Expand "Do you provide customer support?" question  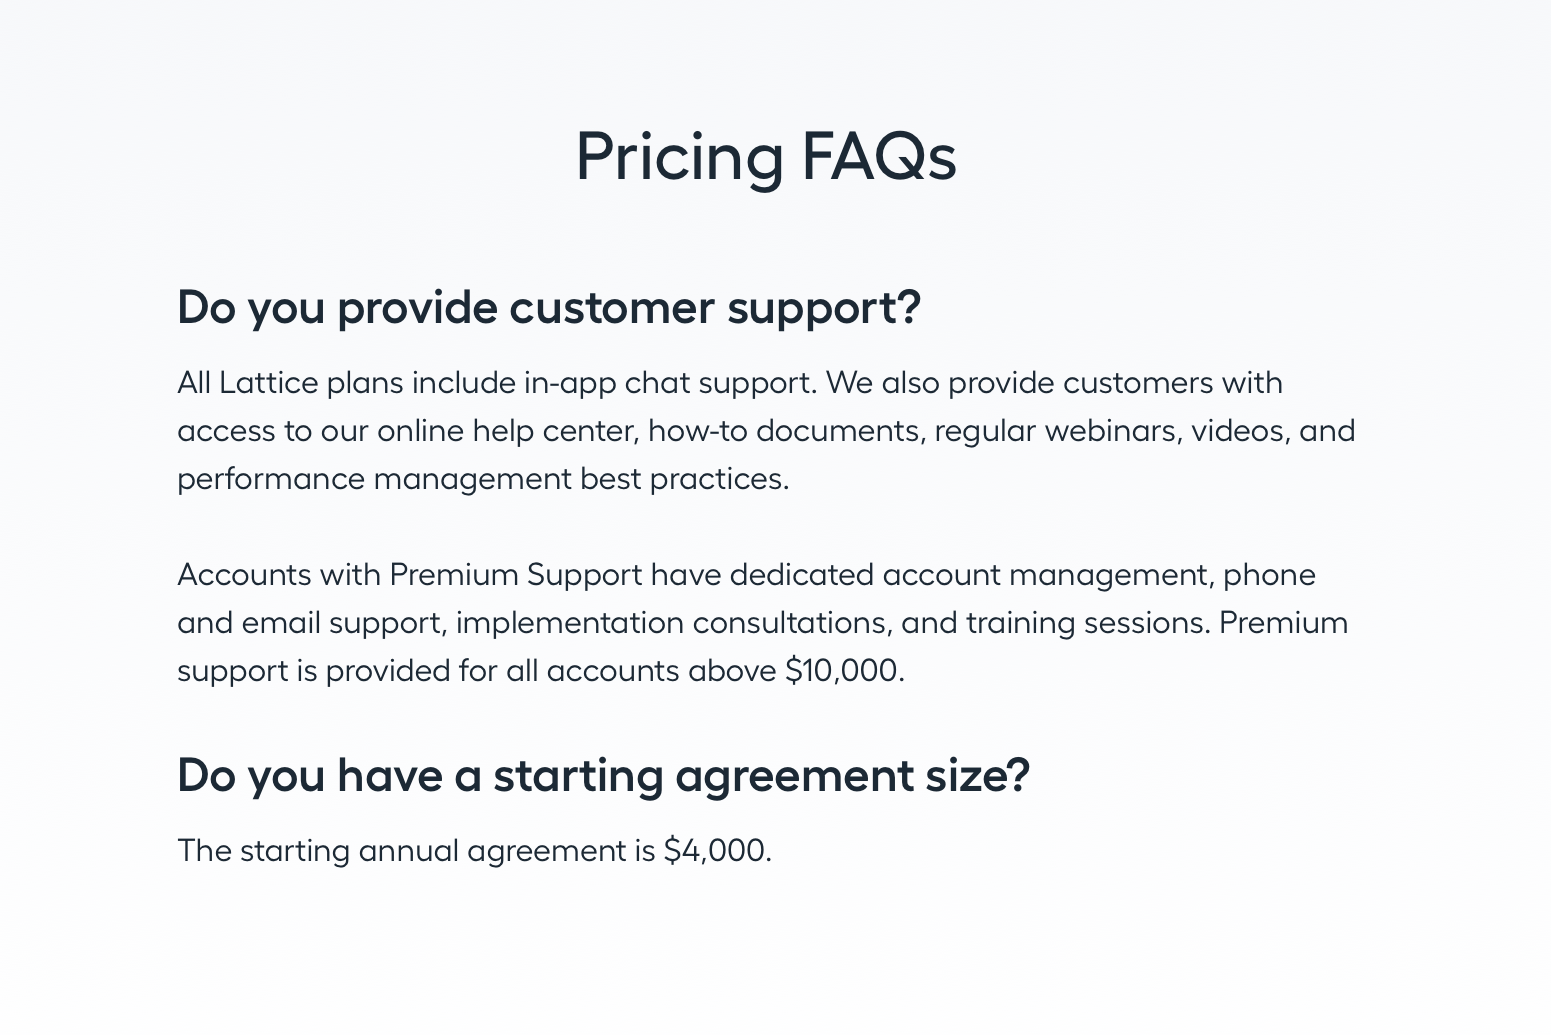[x=548, y=307]
